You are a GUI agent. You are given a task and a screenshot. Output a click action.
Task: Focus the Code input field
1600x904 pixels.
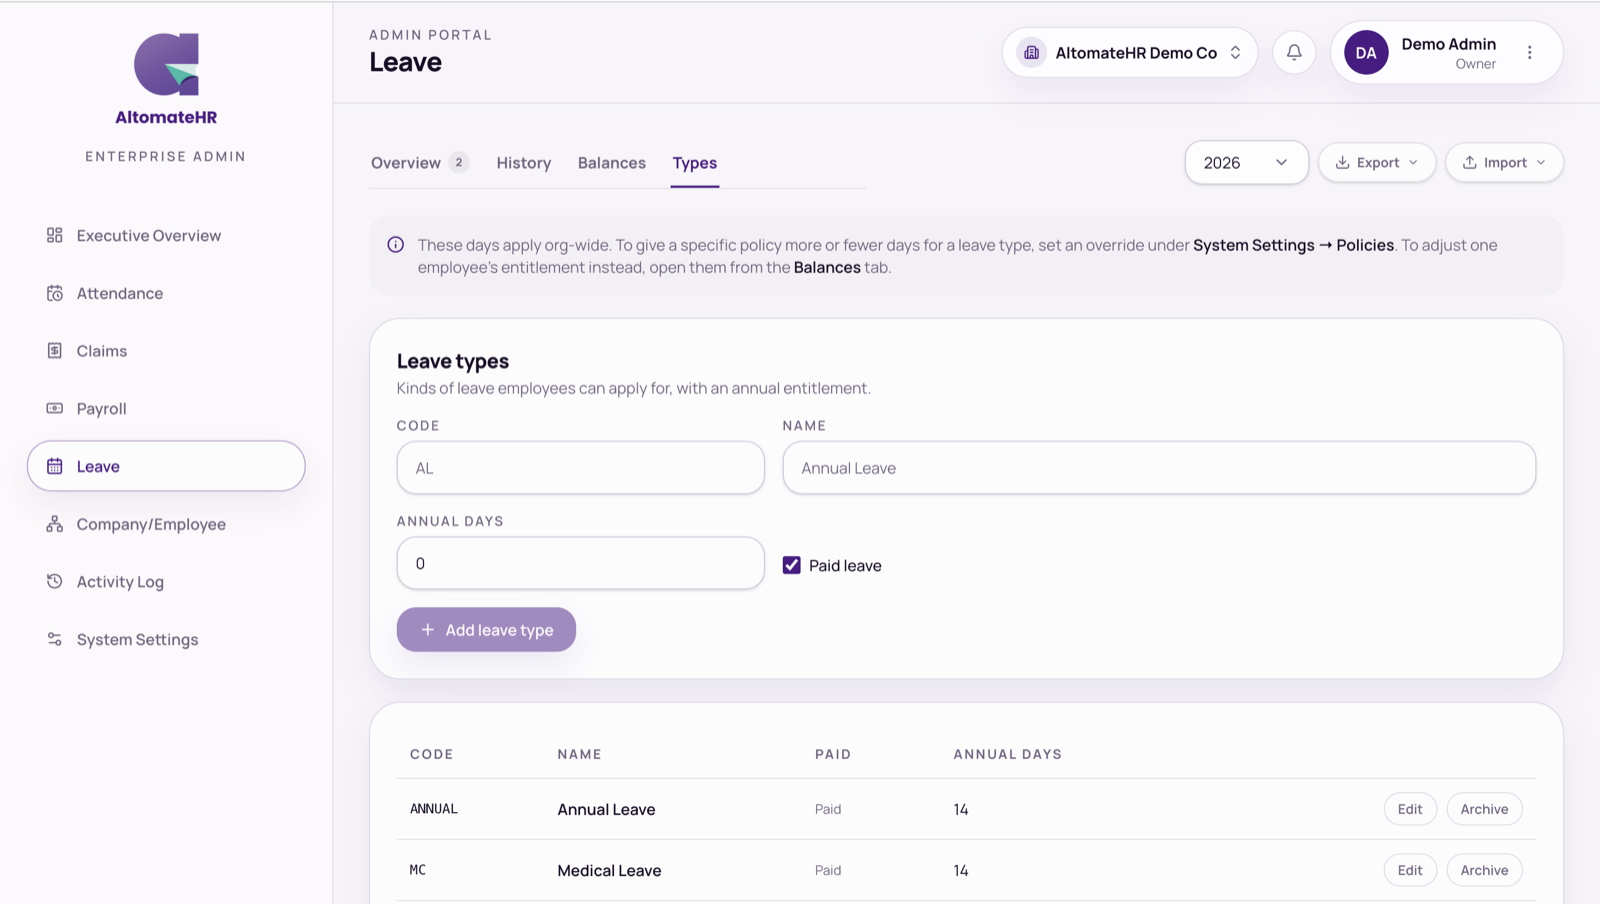[x=581, y=468]
